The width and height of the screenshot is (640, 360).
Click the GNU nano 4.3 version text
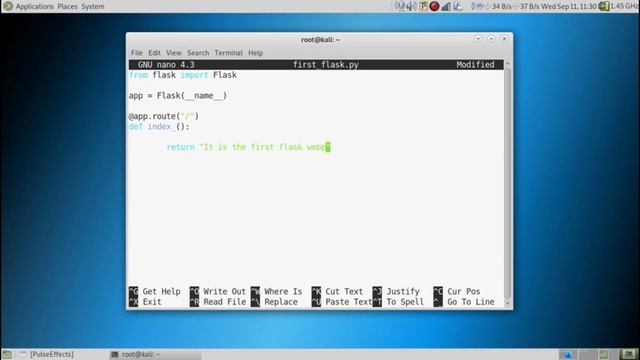pyautogui.click(x=166, y=64)
